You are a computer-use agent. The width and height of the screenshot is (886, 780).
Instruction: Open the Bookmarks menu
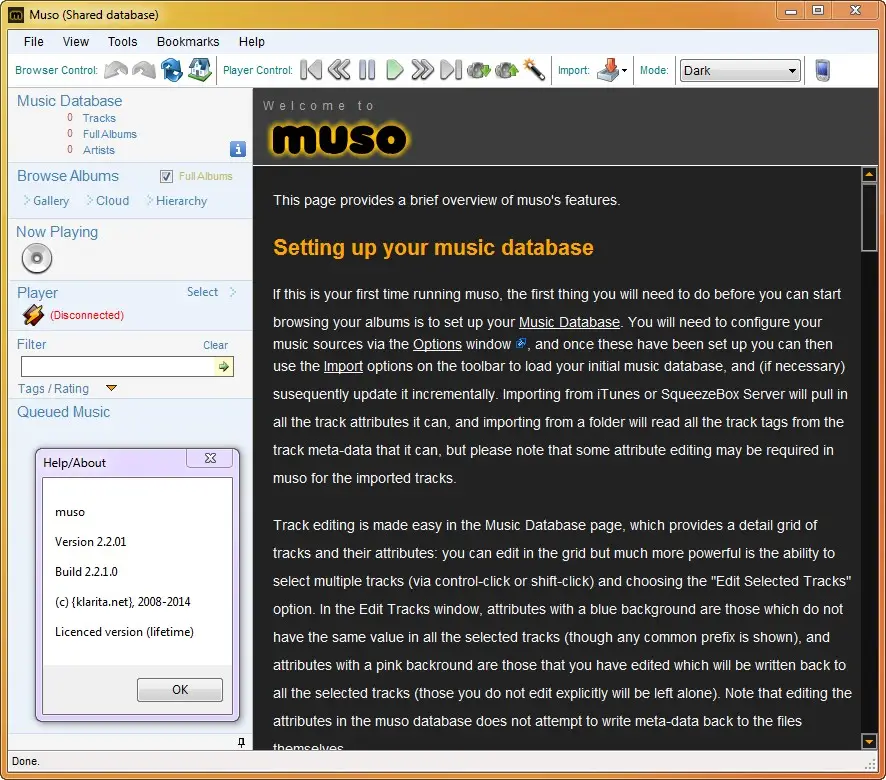click(x=188, y=42)
